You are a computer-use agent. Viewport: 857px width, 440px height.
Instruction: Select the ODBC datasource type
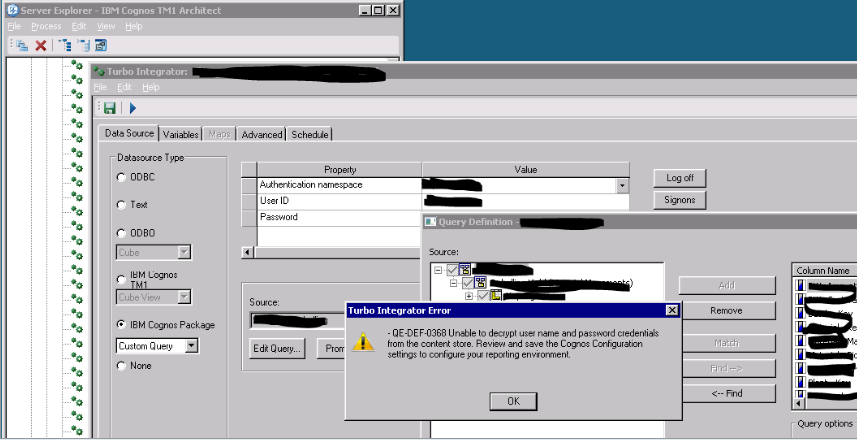pos(121,177)
